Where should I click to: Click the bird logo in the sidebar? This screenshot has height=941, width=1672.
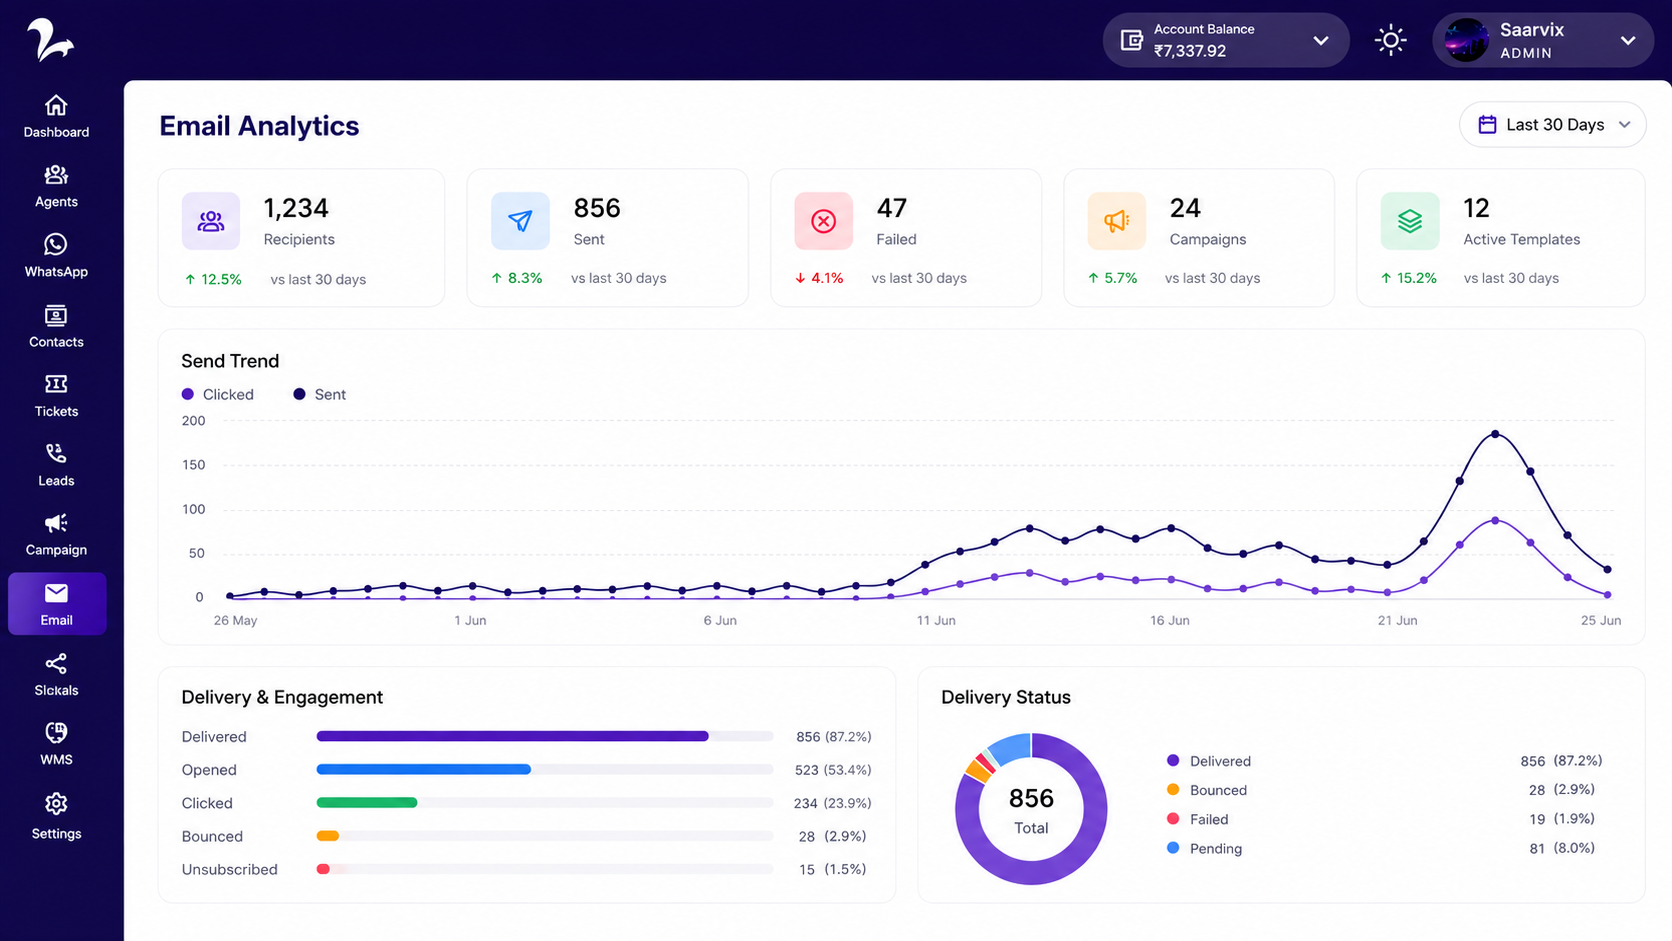[x=50, y=40]
